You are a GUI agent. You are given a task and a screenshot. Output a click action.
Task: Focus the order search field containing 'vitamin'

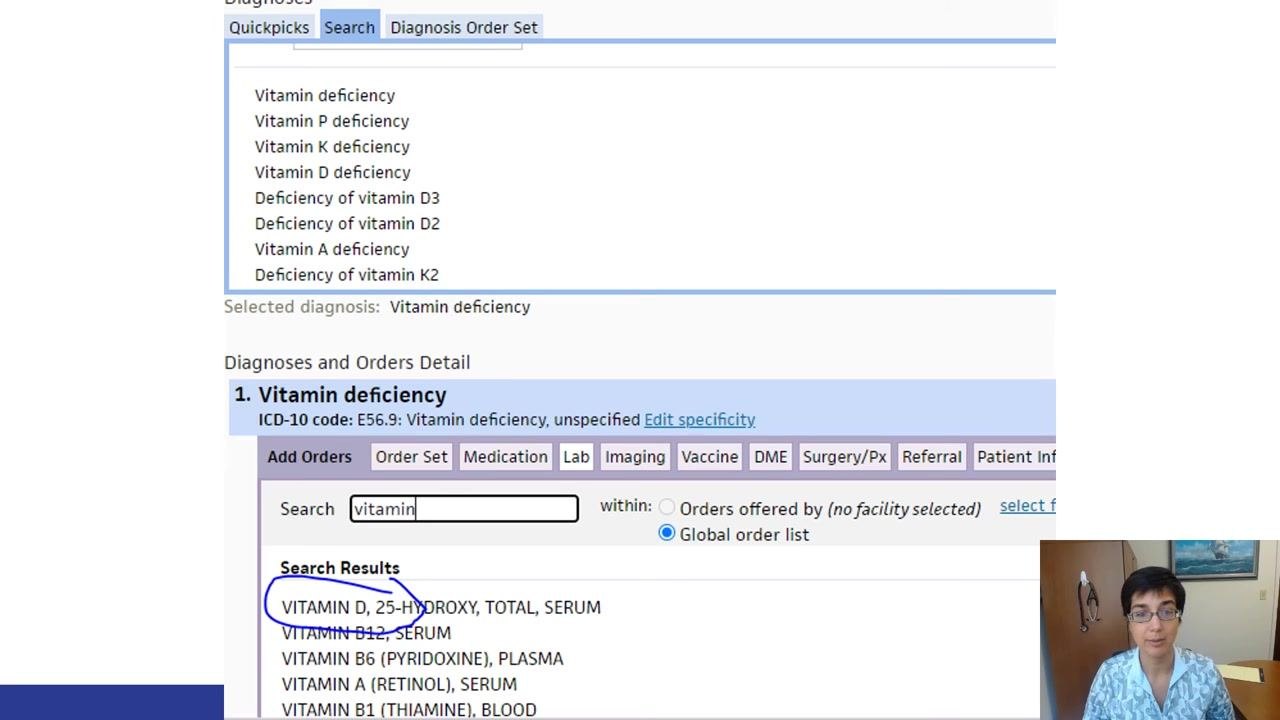click(464, 509)
